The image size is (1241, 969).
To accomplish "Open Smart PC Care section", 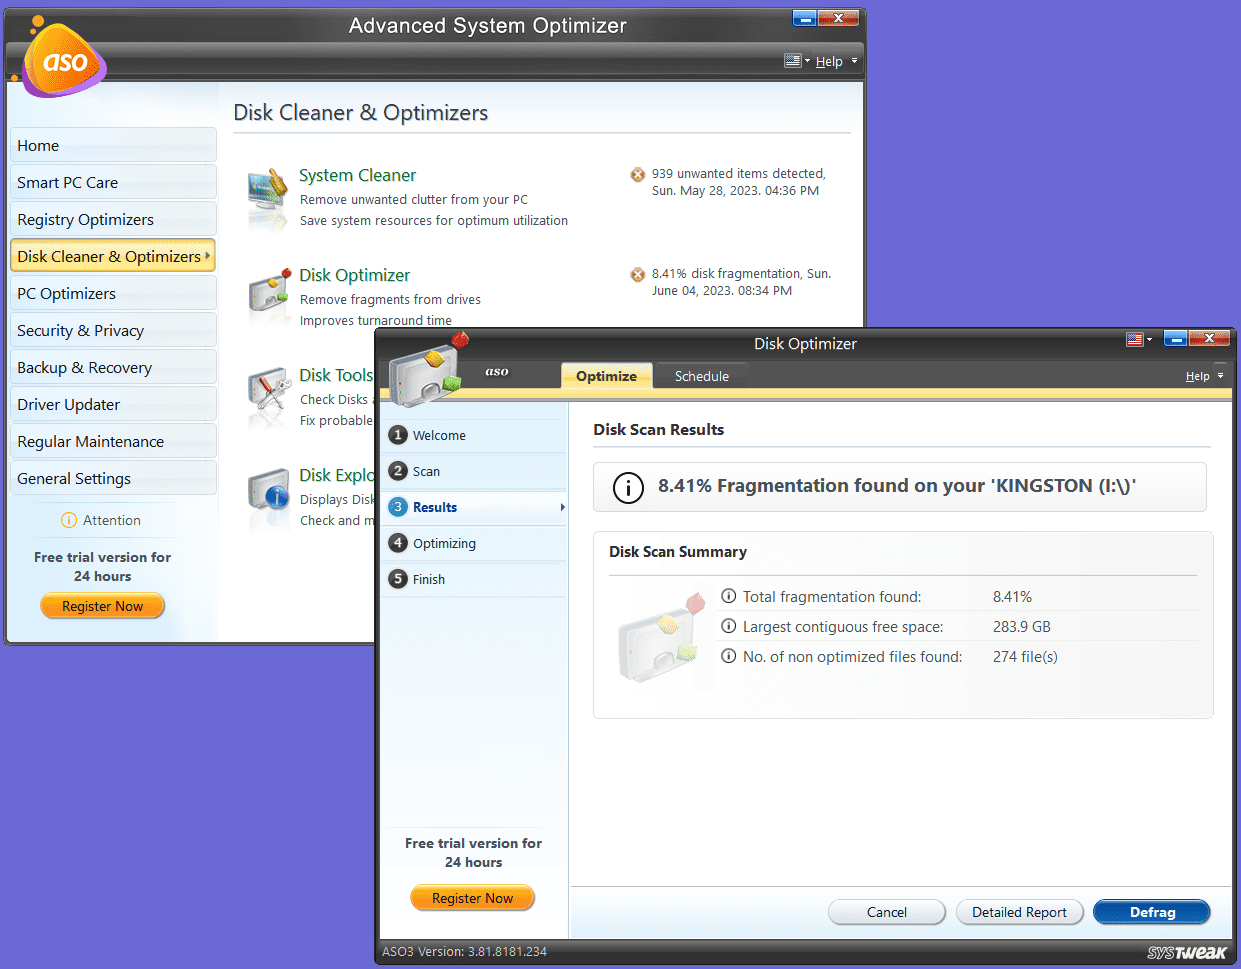I will click(x=113, y=182).
